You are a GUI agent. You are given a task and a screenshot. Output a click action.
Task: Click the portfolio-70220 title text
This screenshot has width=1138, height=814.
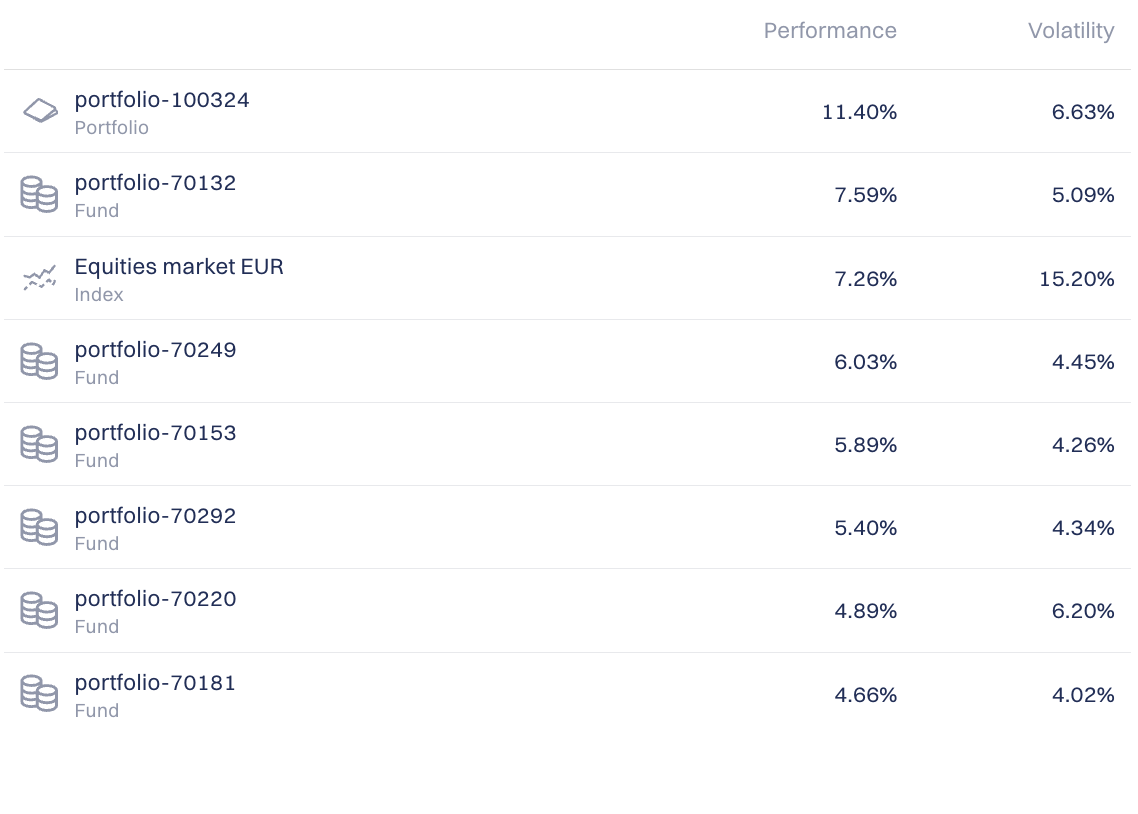coord(155,599)
